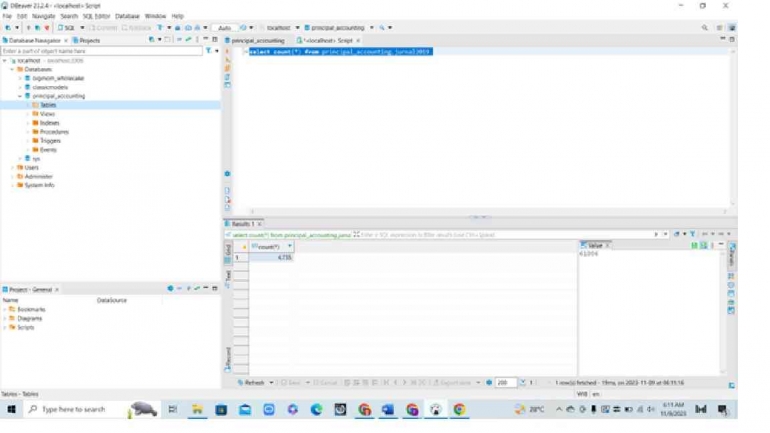Click the fetch size 200 field
Screen dimensions: 770x433
(x=506, y=382)
